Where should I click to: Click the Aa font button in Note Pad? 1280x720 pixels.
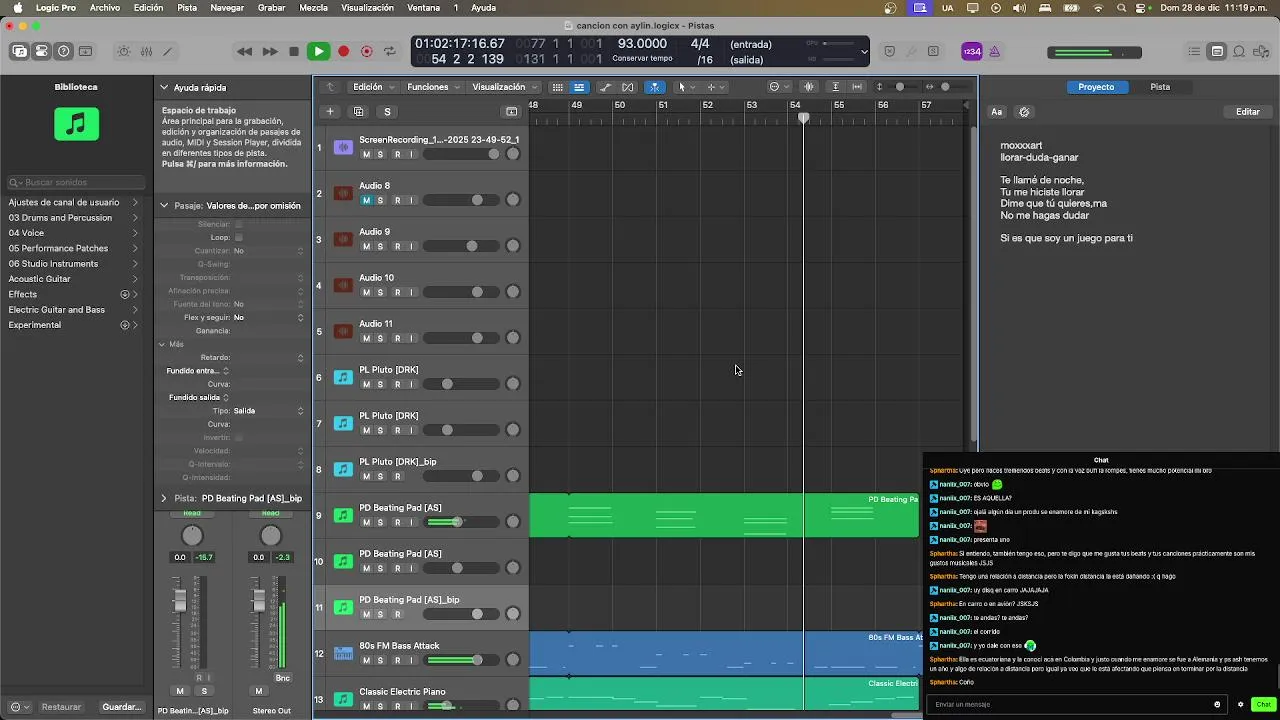coord(997,112)
